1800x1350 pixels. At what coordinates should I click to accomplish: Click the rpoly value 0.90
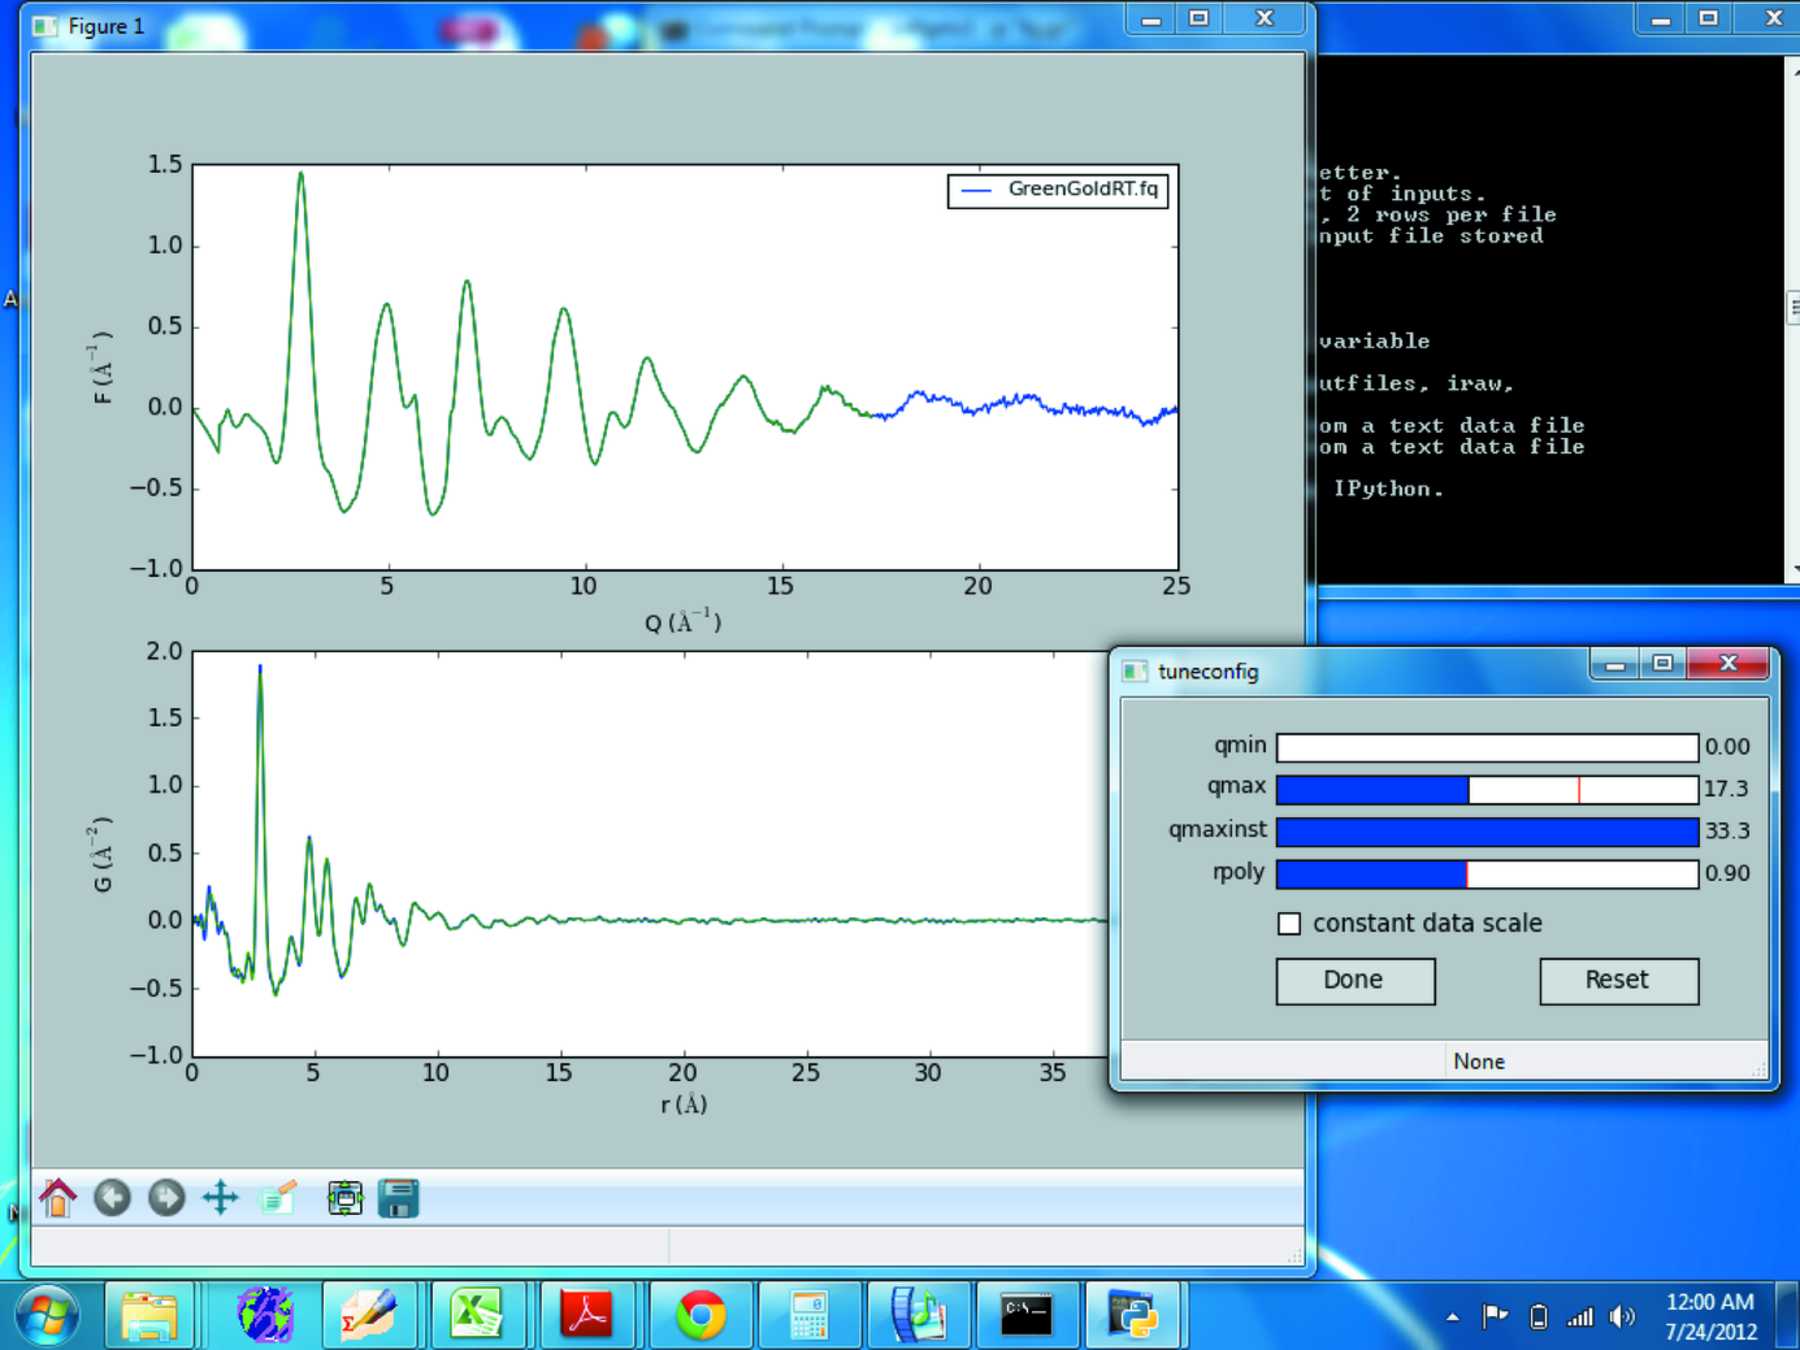pos(1727,873)
